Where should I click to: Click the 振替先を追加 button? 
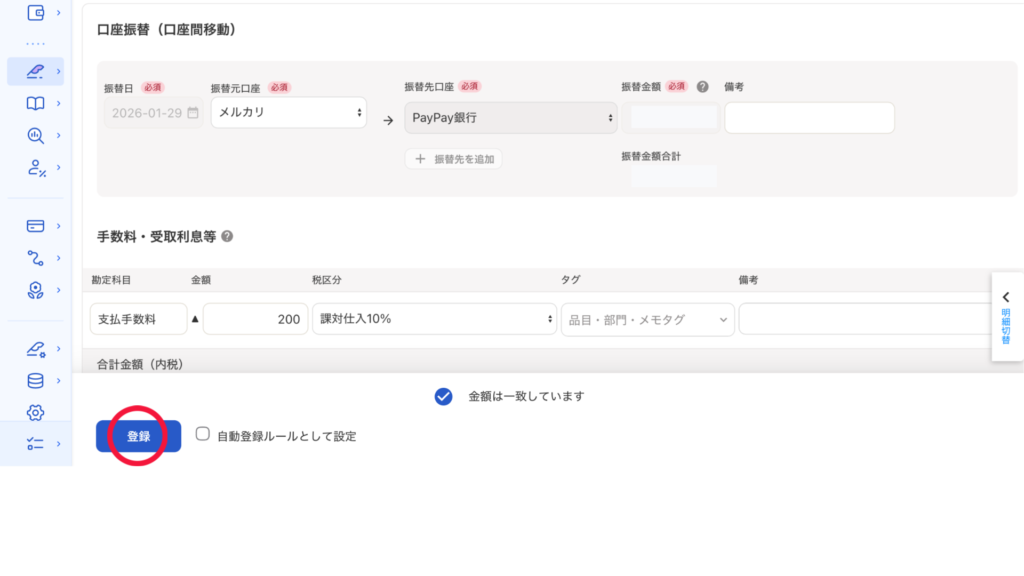[x=453, y=159]
